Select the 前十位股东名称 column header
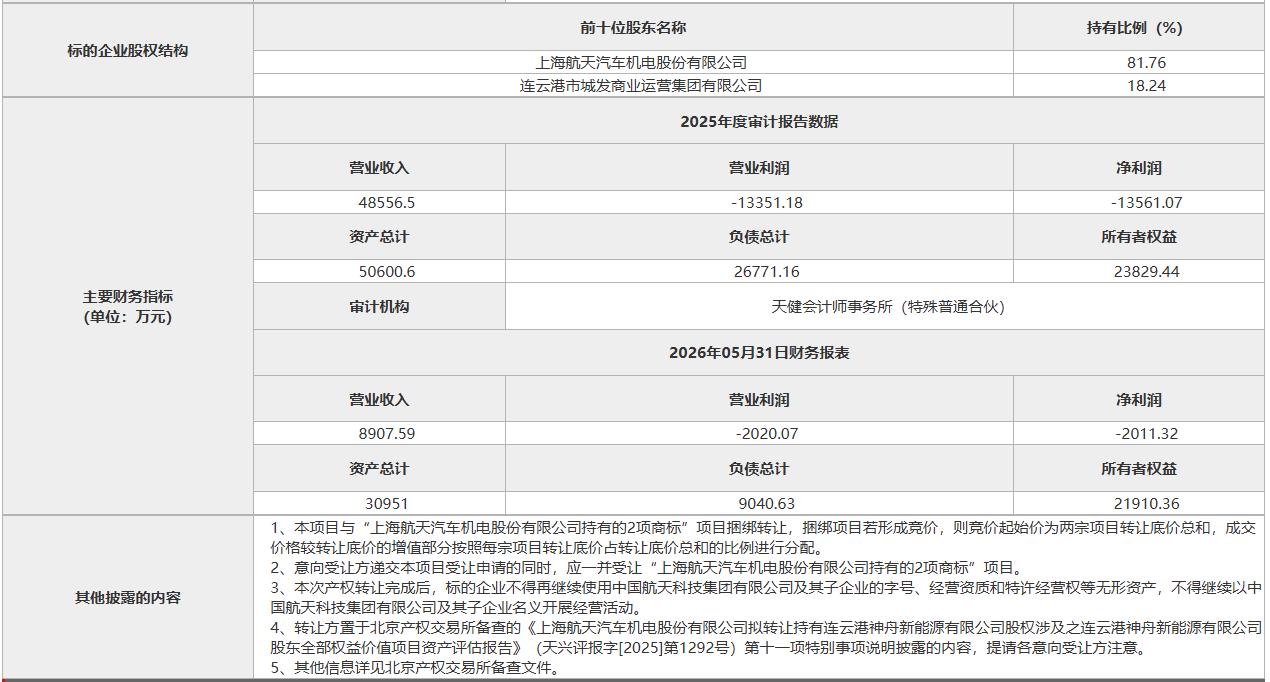This screenshot has width=1270, height=682. pos(633,28)
